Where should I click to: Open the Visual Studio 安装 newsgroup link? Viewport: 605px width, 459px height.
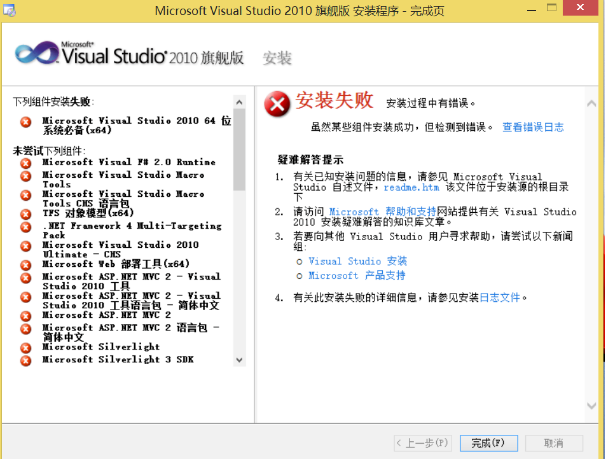(x=358, y=261)
